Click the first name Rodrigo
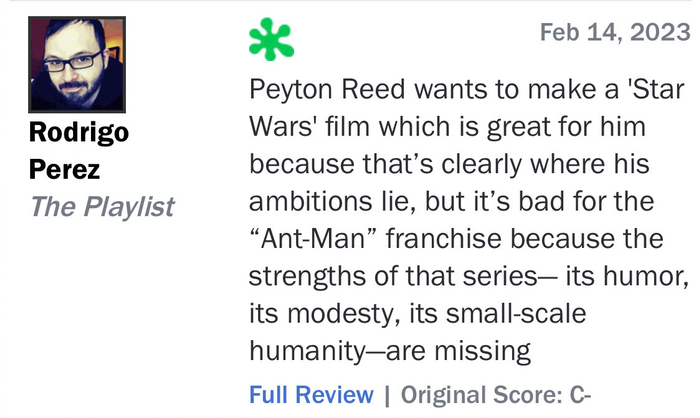The width and height of the screenshot is (700, 418). [x=79, y=132]
